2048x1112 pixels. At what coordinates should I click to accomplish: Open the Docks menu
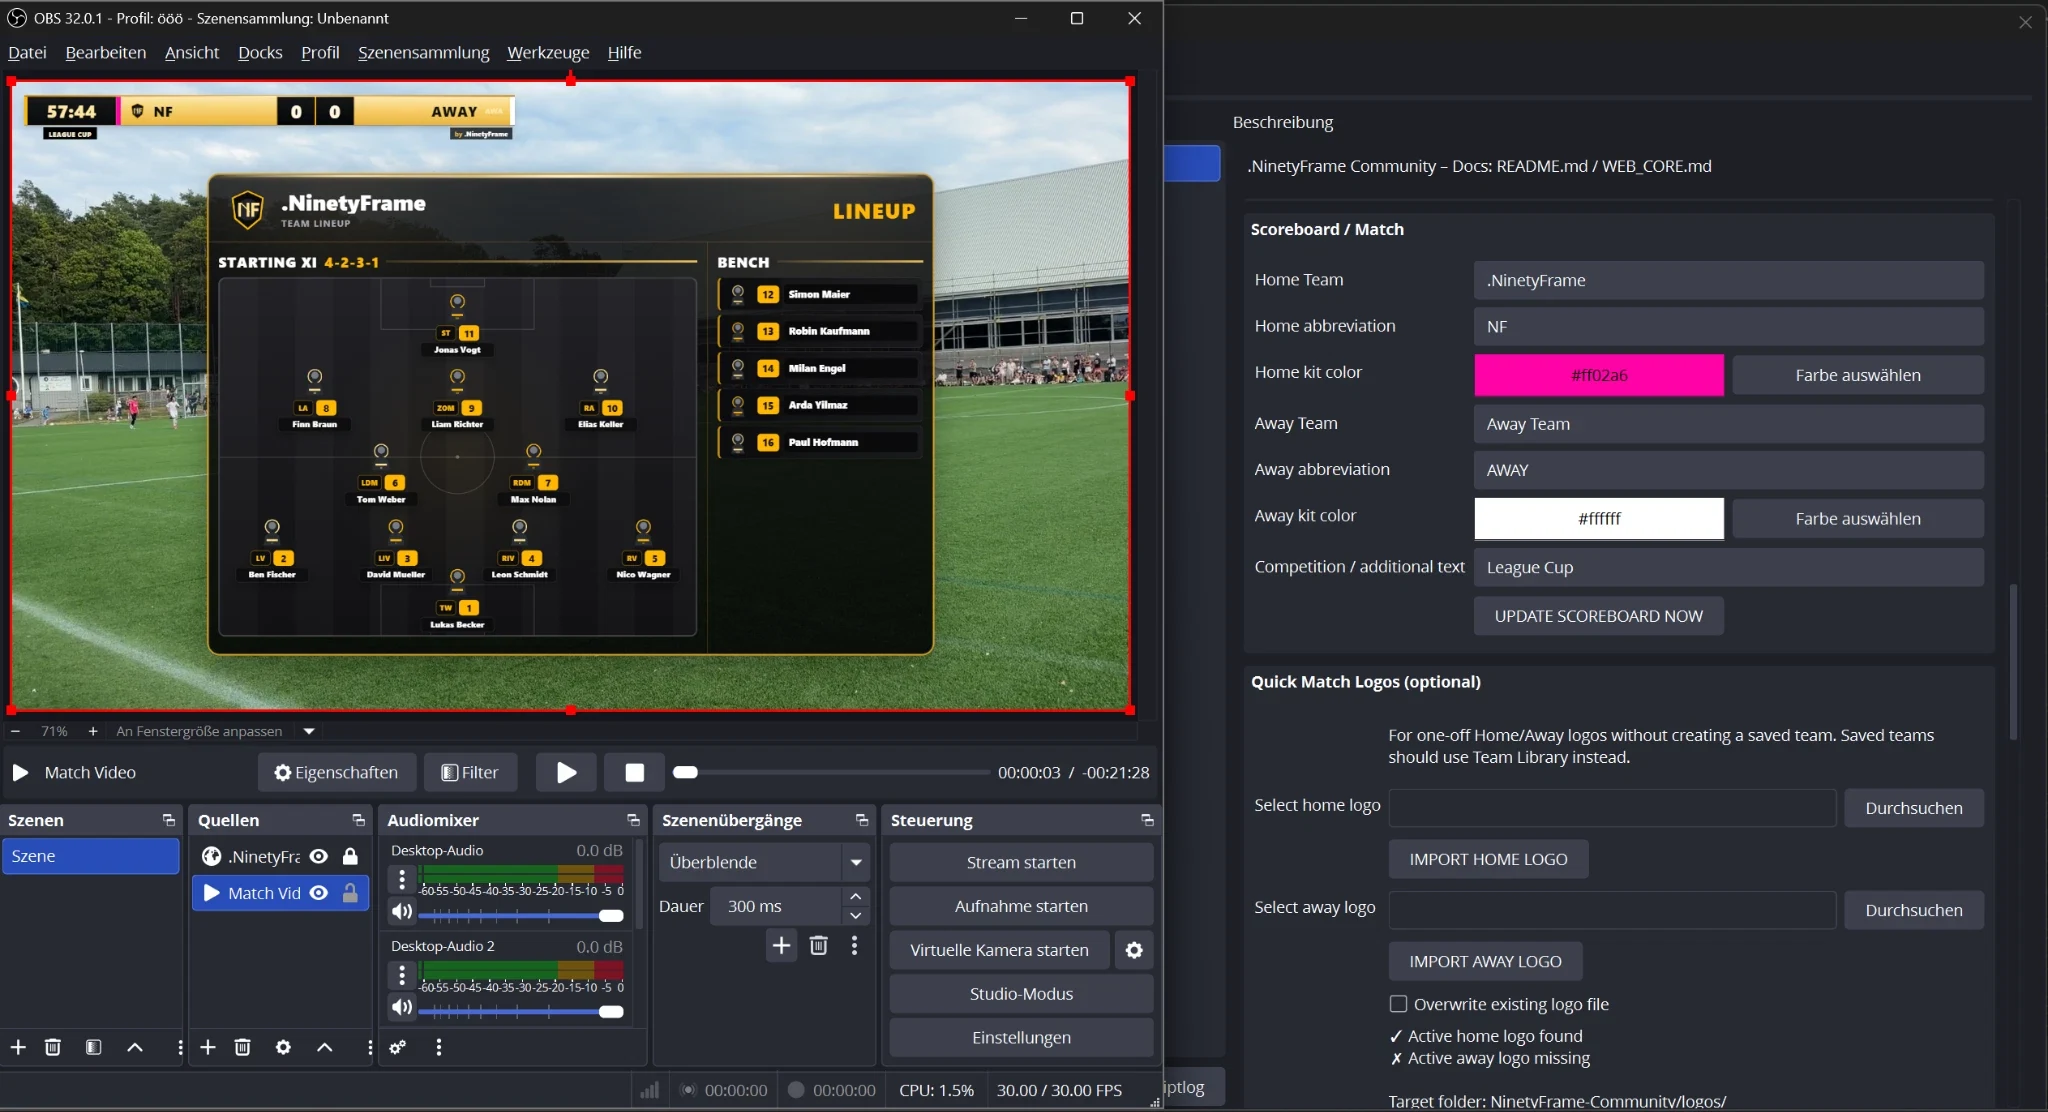tap(260, 52)
